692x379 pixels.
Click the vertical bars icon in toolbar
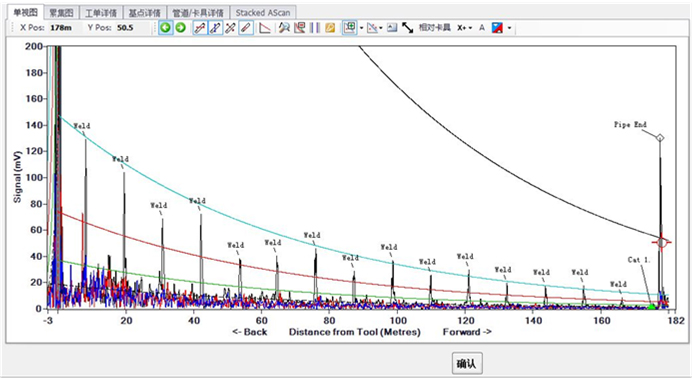(x=315, y=28)
